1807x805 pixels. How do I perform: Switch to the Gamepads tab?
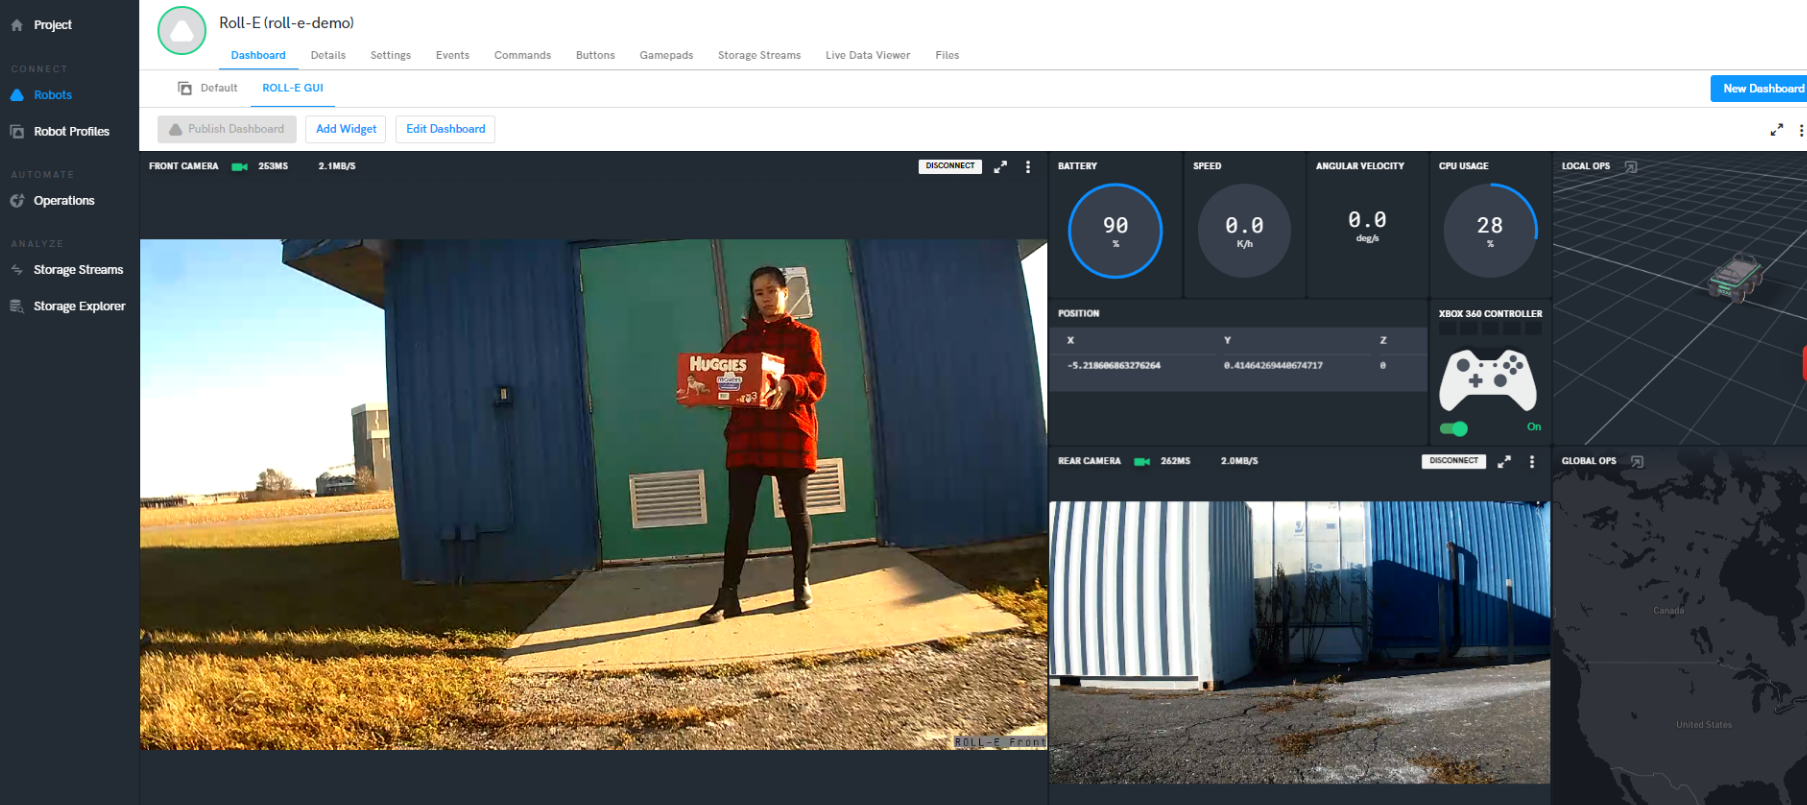point(666,55)
